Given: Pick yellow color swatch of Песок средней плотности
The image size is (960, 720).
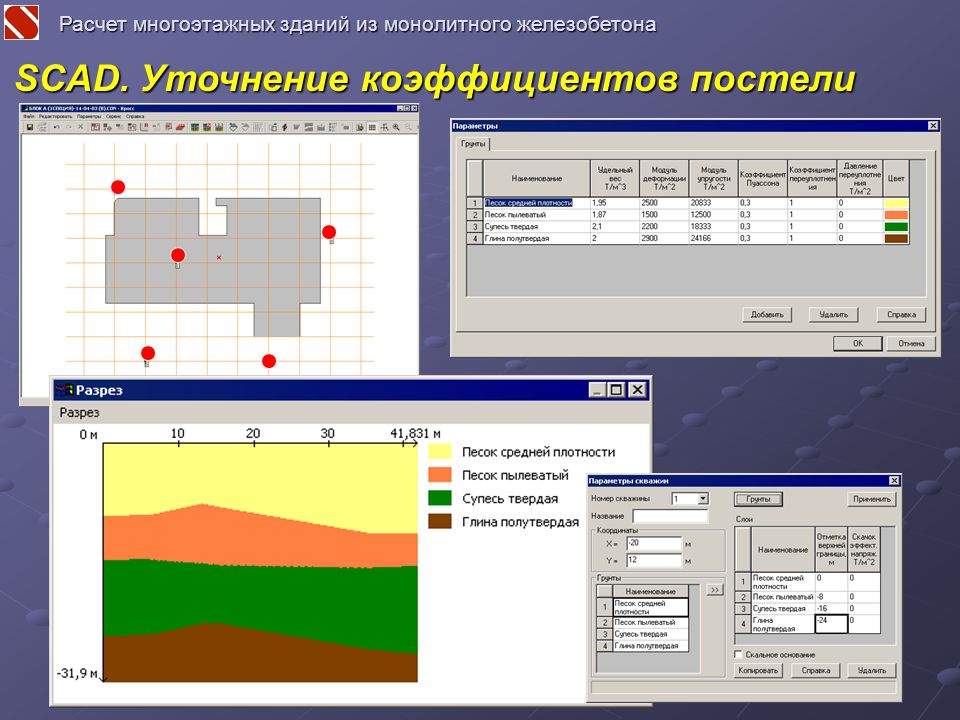Looking at the screenshot, I should pos(896,203).
